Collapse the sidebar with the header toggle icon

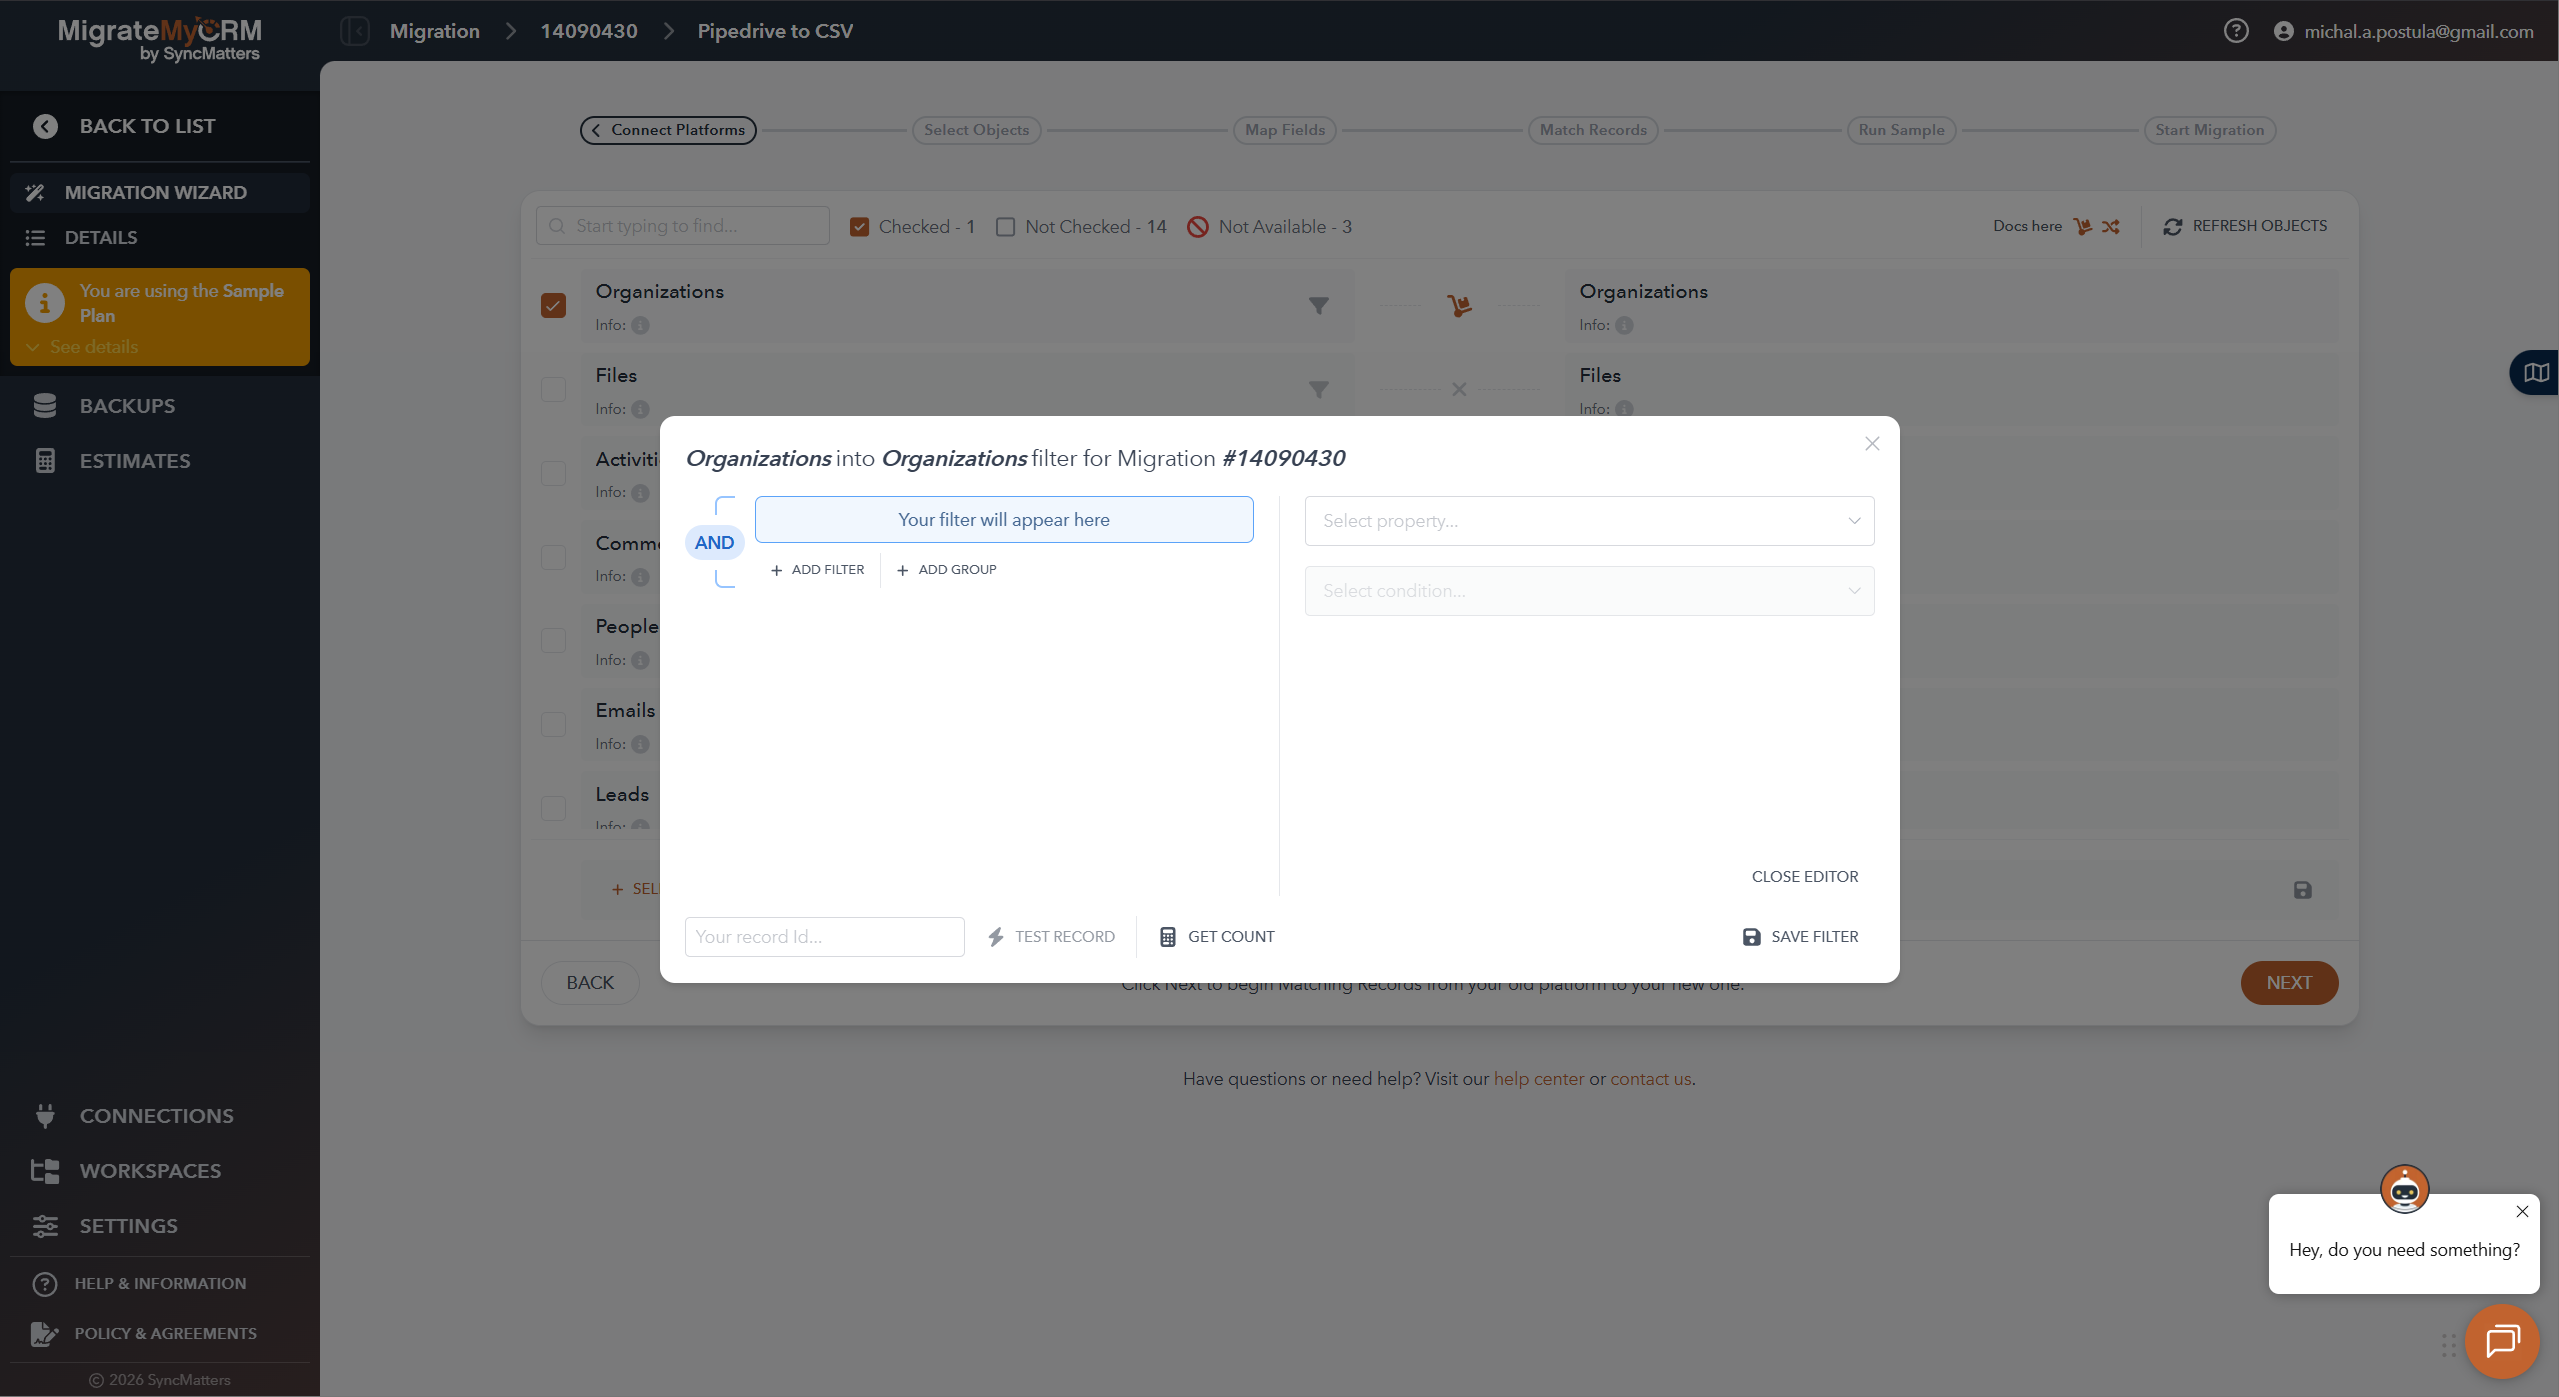pyautogui.click(x=355, y=31)
